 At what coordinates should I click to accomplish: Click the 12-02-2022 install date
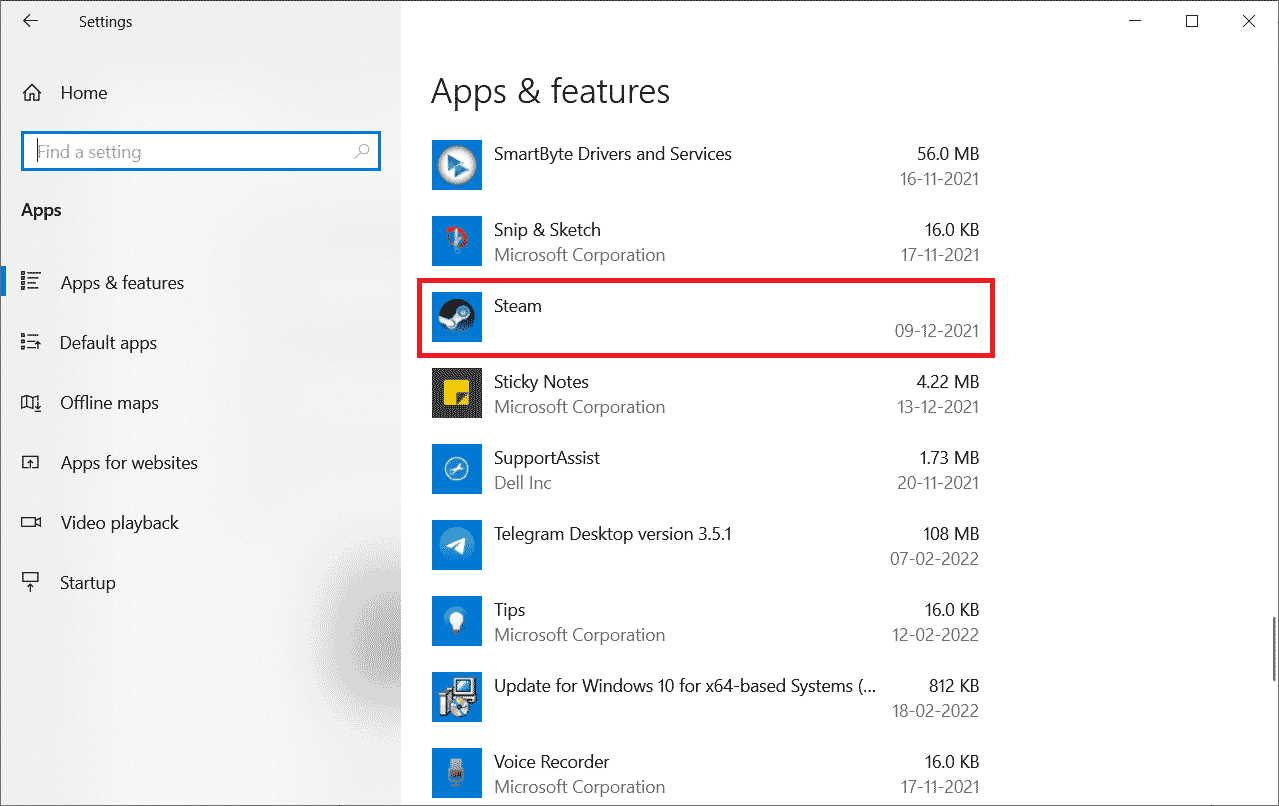click(x=937, y=635)
